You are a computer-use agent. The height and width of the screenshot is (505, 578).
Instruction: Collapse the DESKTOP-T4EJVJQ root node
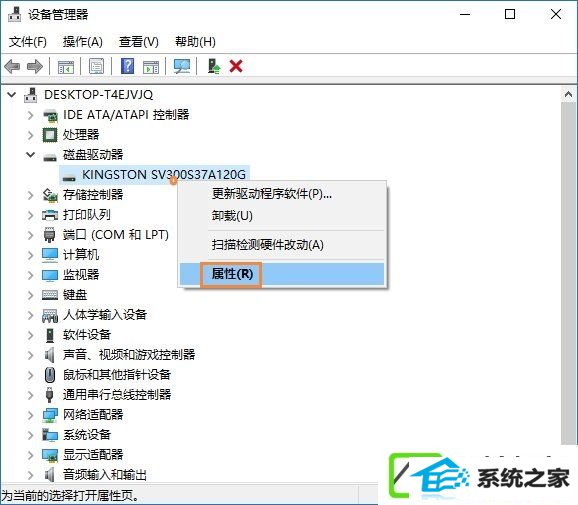(x=12, y=95)
